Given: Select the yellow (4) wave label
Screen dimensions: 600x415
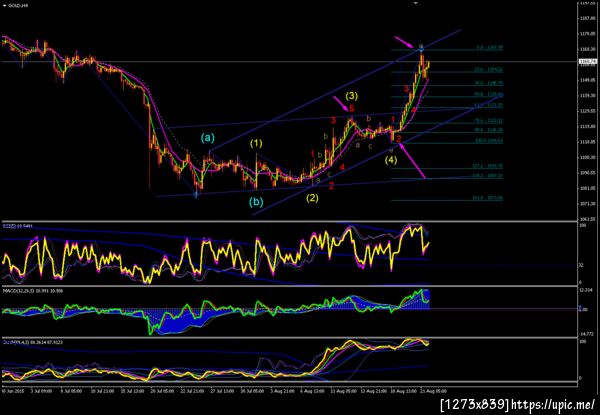Looking at the screenshot, I should (x=391, y=160).
